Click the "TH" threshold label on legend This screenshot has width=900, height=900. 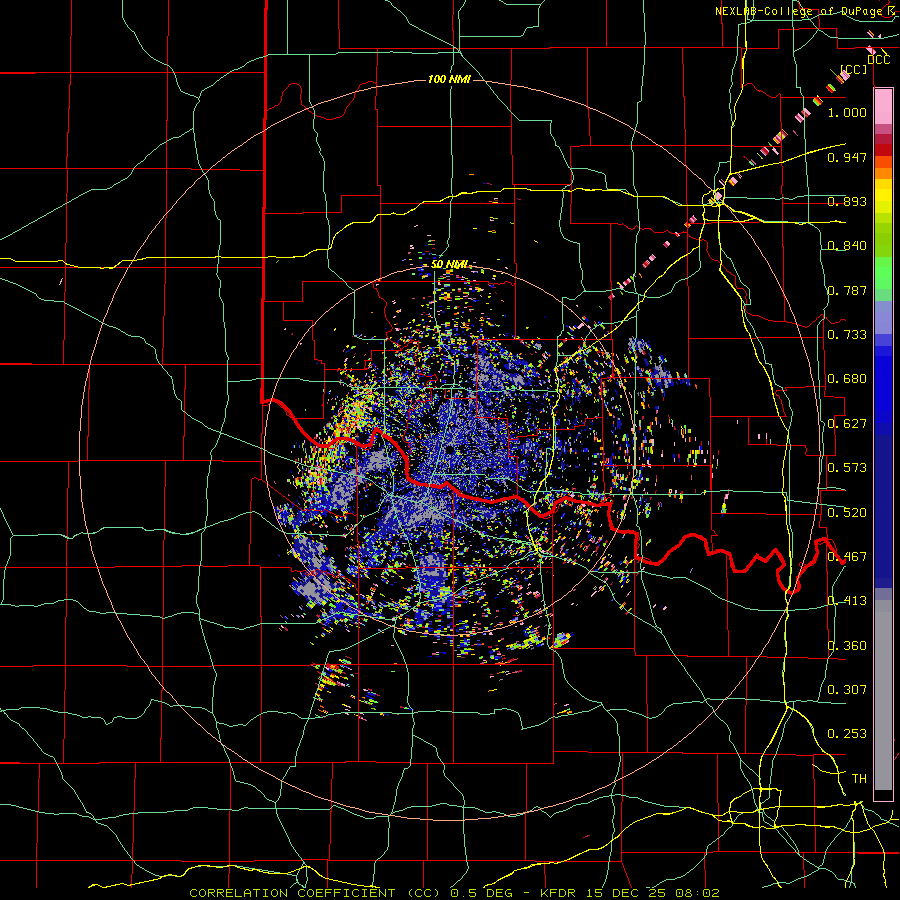click(x=859, y=779)
